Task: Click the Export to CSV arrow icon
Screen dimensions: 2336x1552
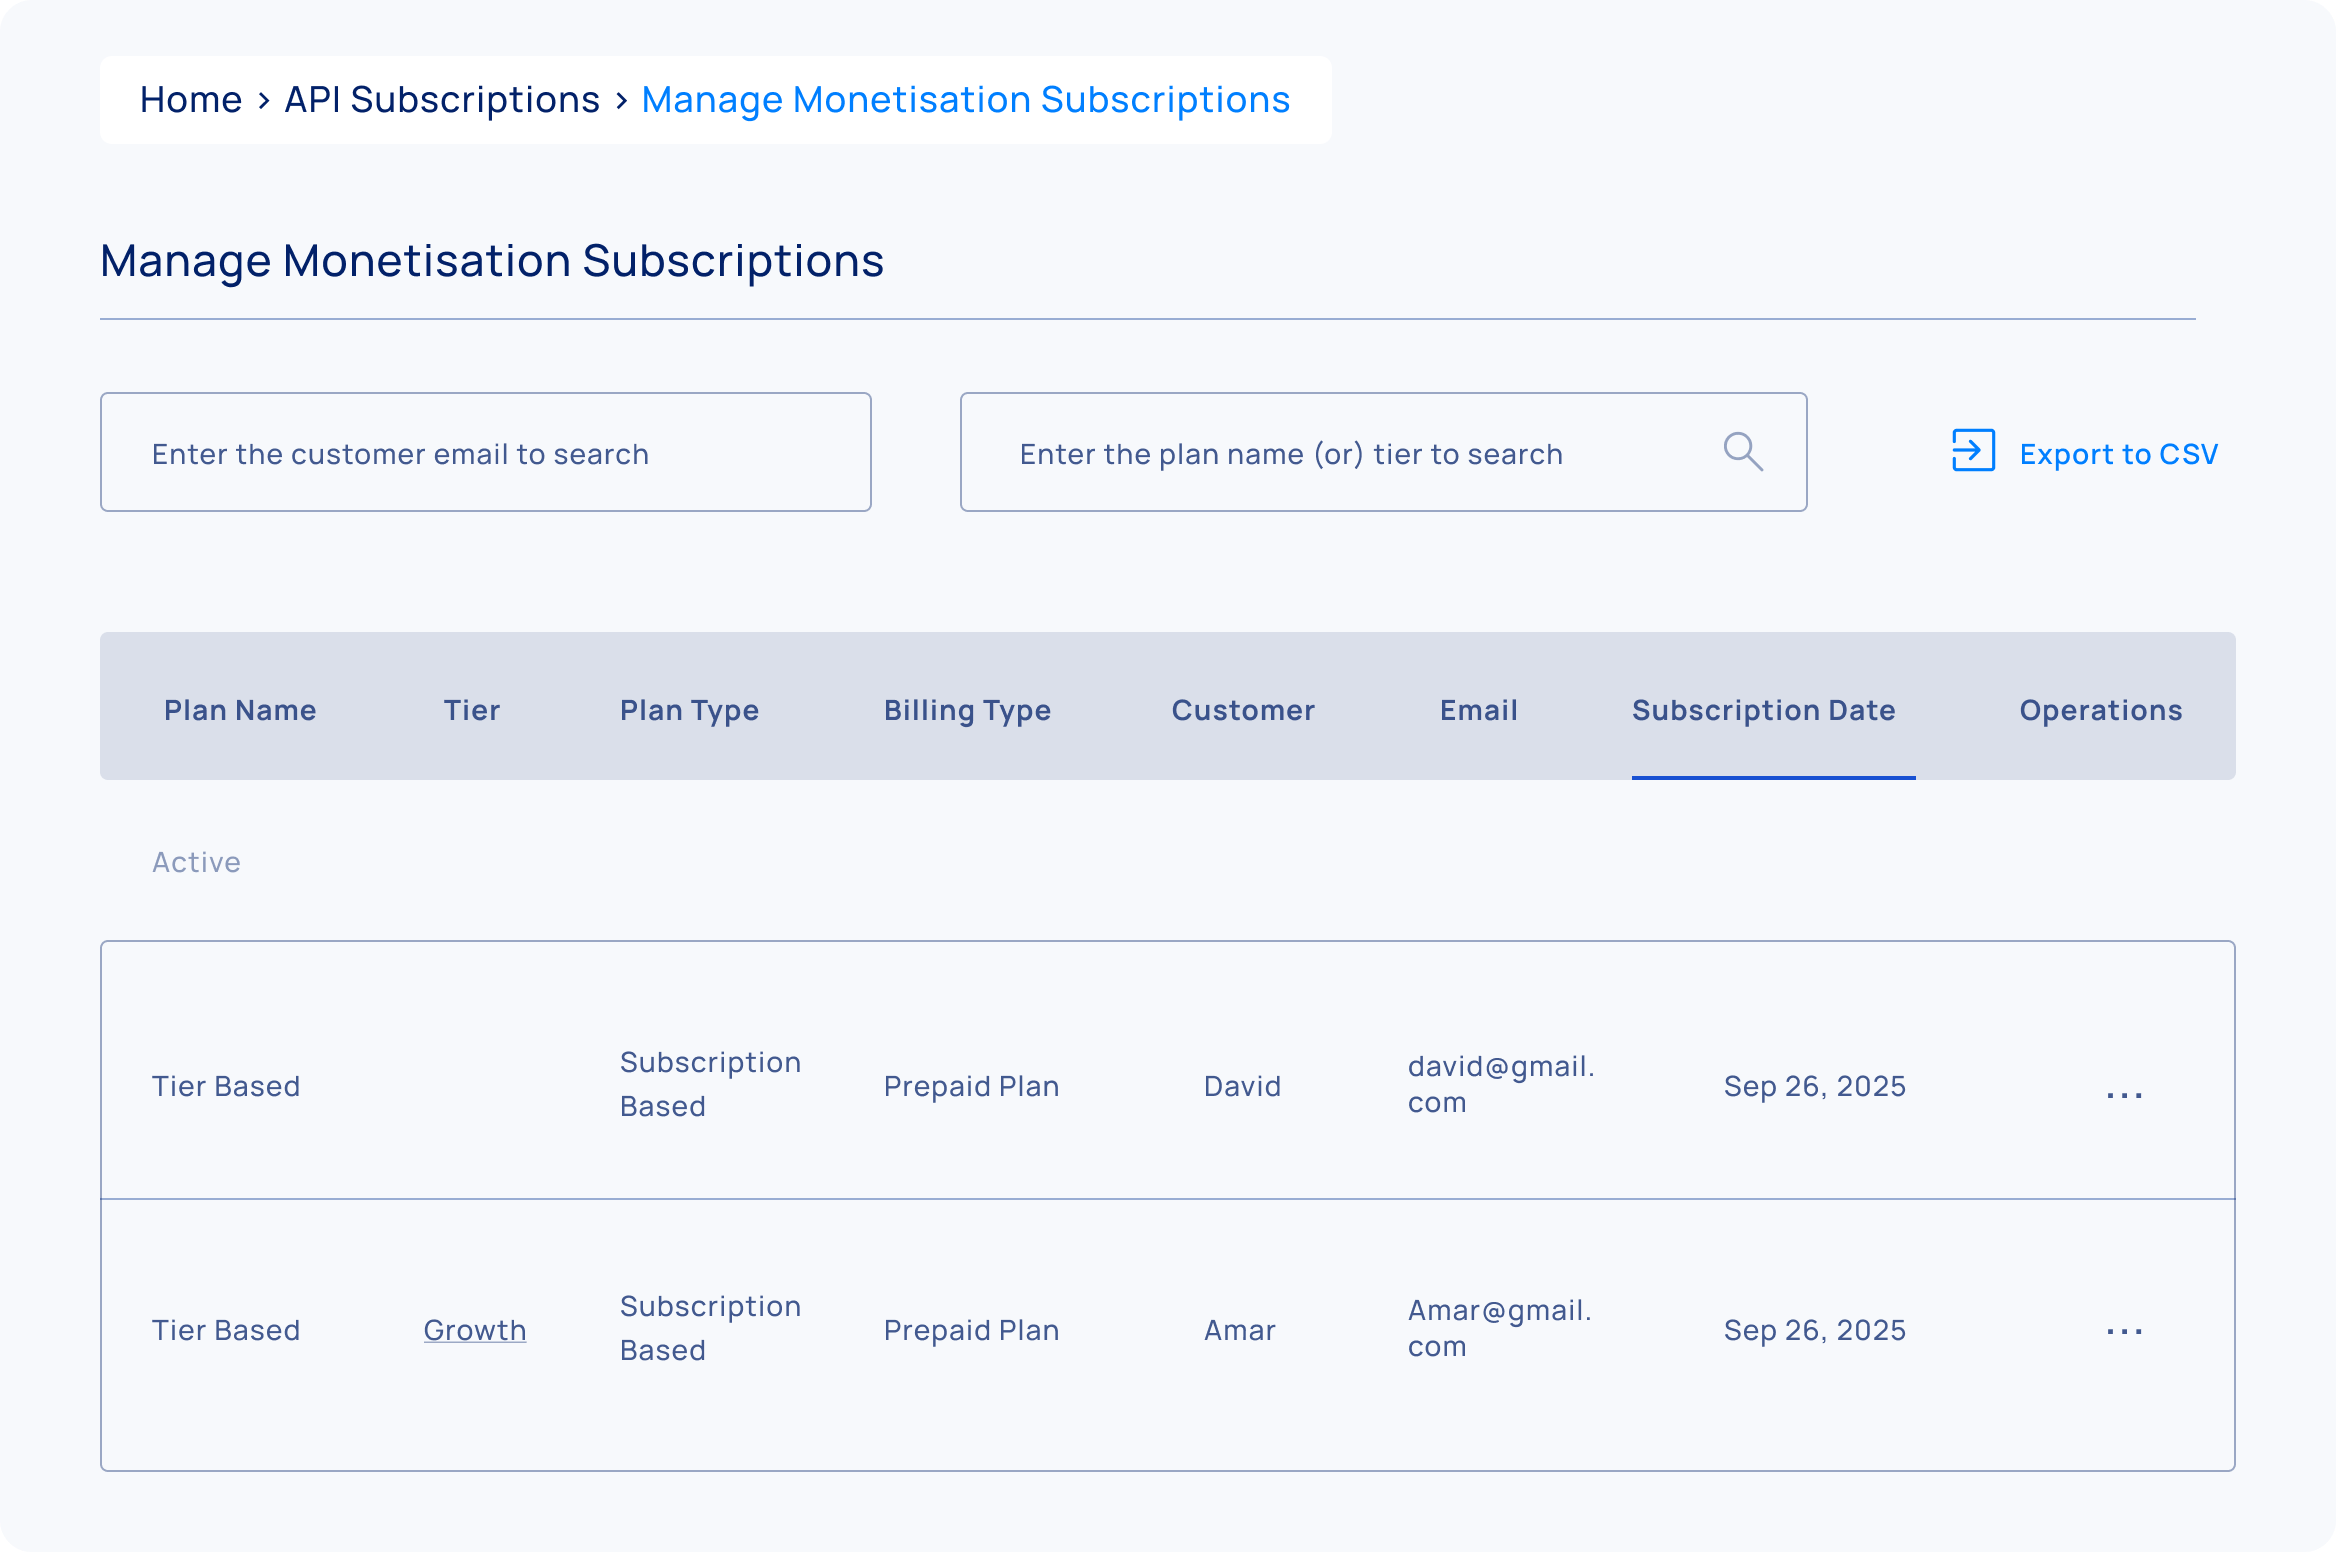Action: coord(1972,451)
